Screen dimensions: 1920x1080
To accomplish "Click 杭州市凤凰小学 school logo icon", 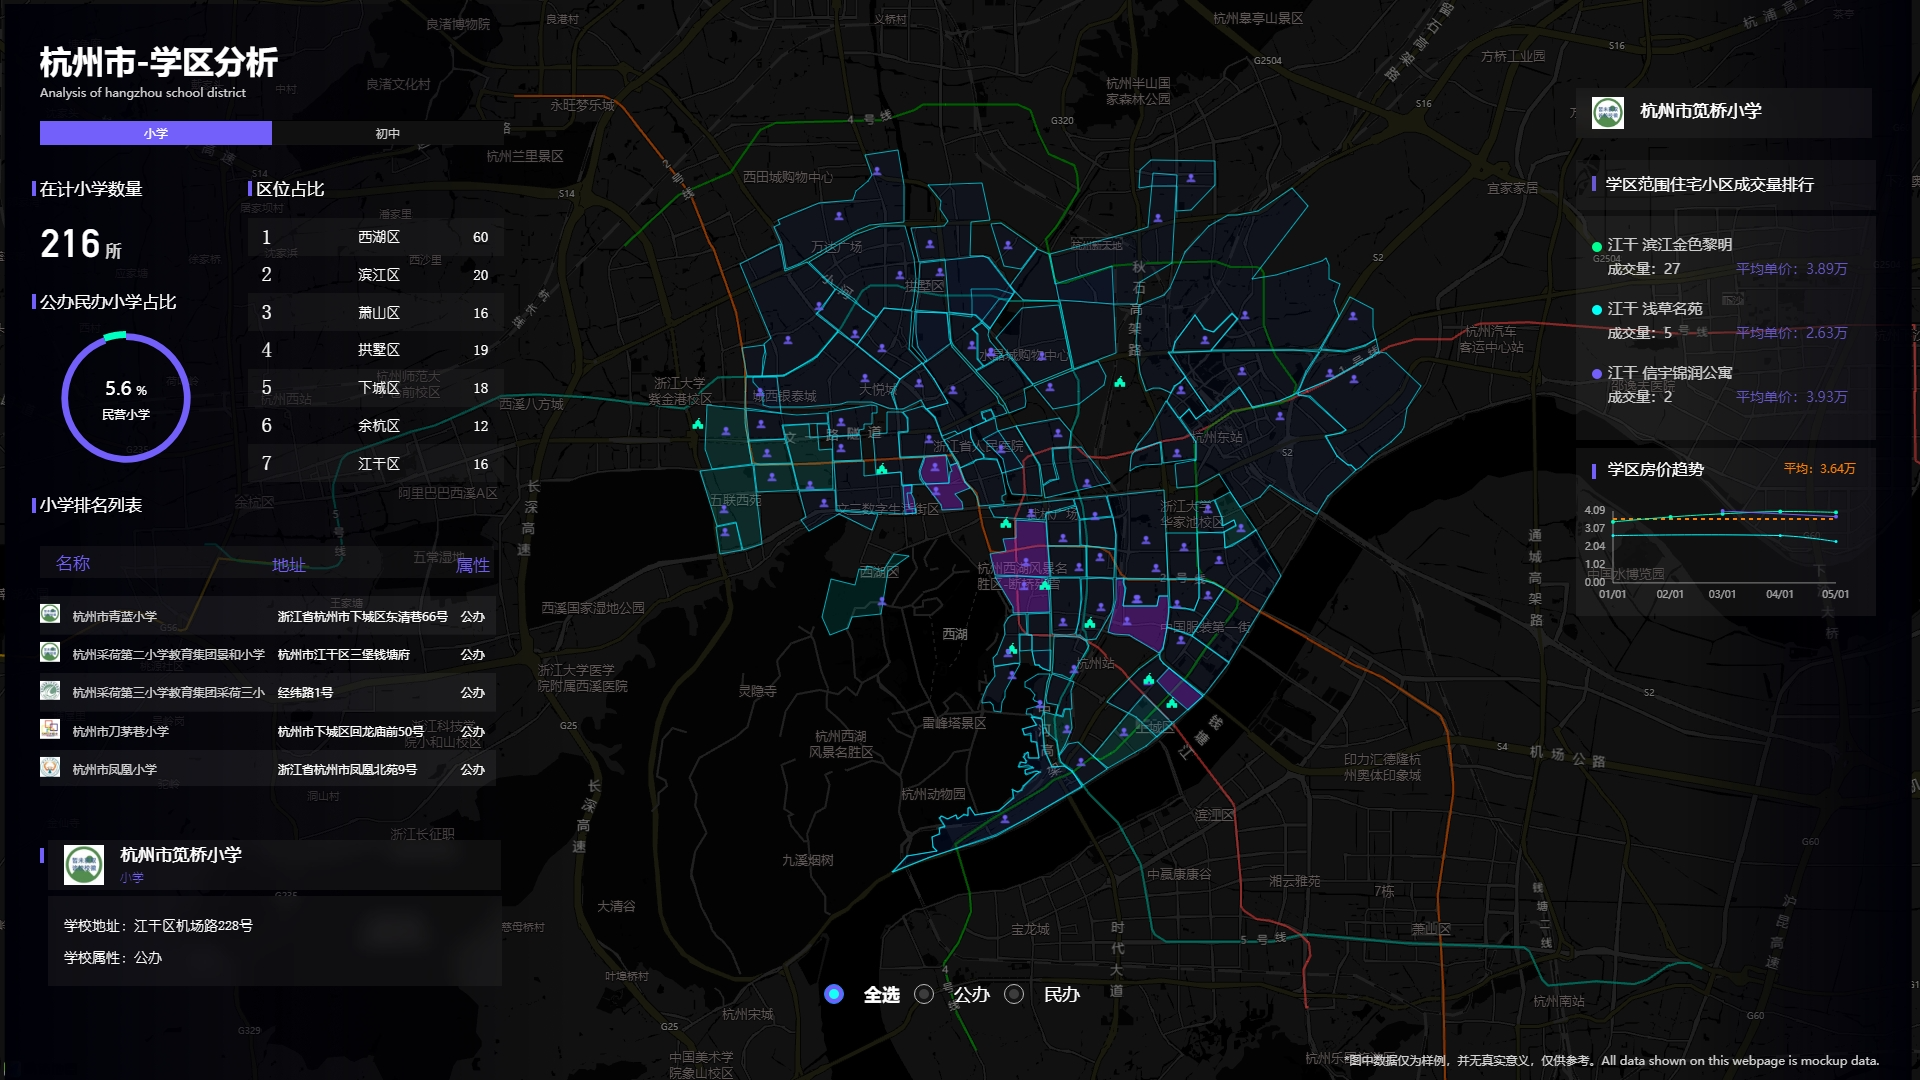I will [x=50, y=767].
